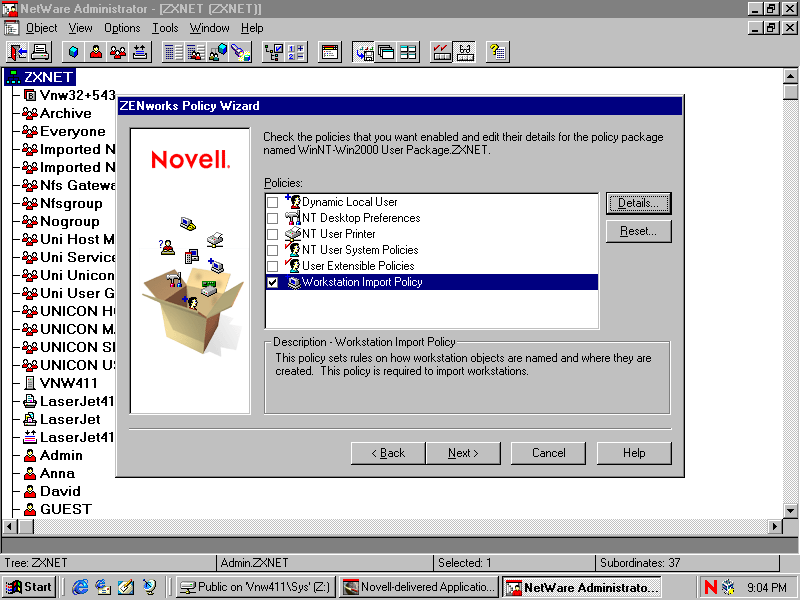Select the Workstation Import Policy row text
Image resolution: width=800 pixels, height=600 pixels.
pyautogui.click(x=362, y=282)
